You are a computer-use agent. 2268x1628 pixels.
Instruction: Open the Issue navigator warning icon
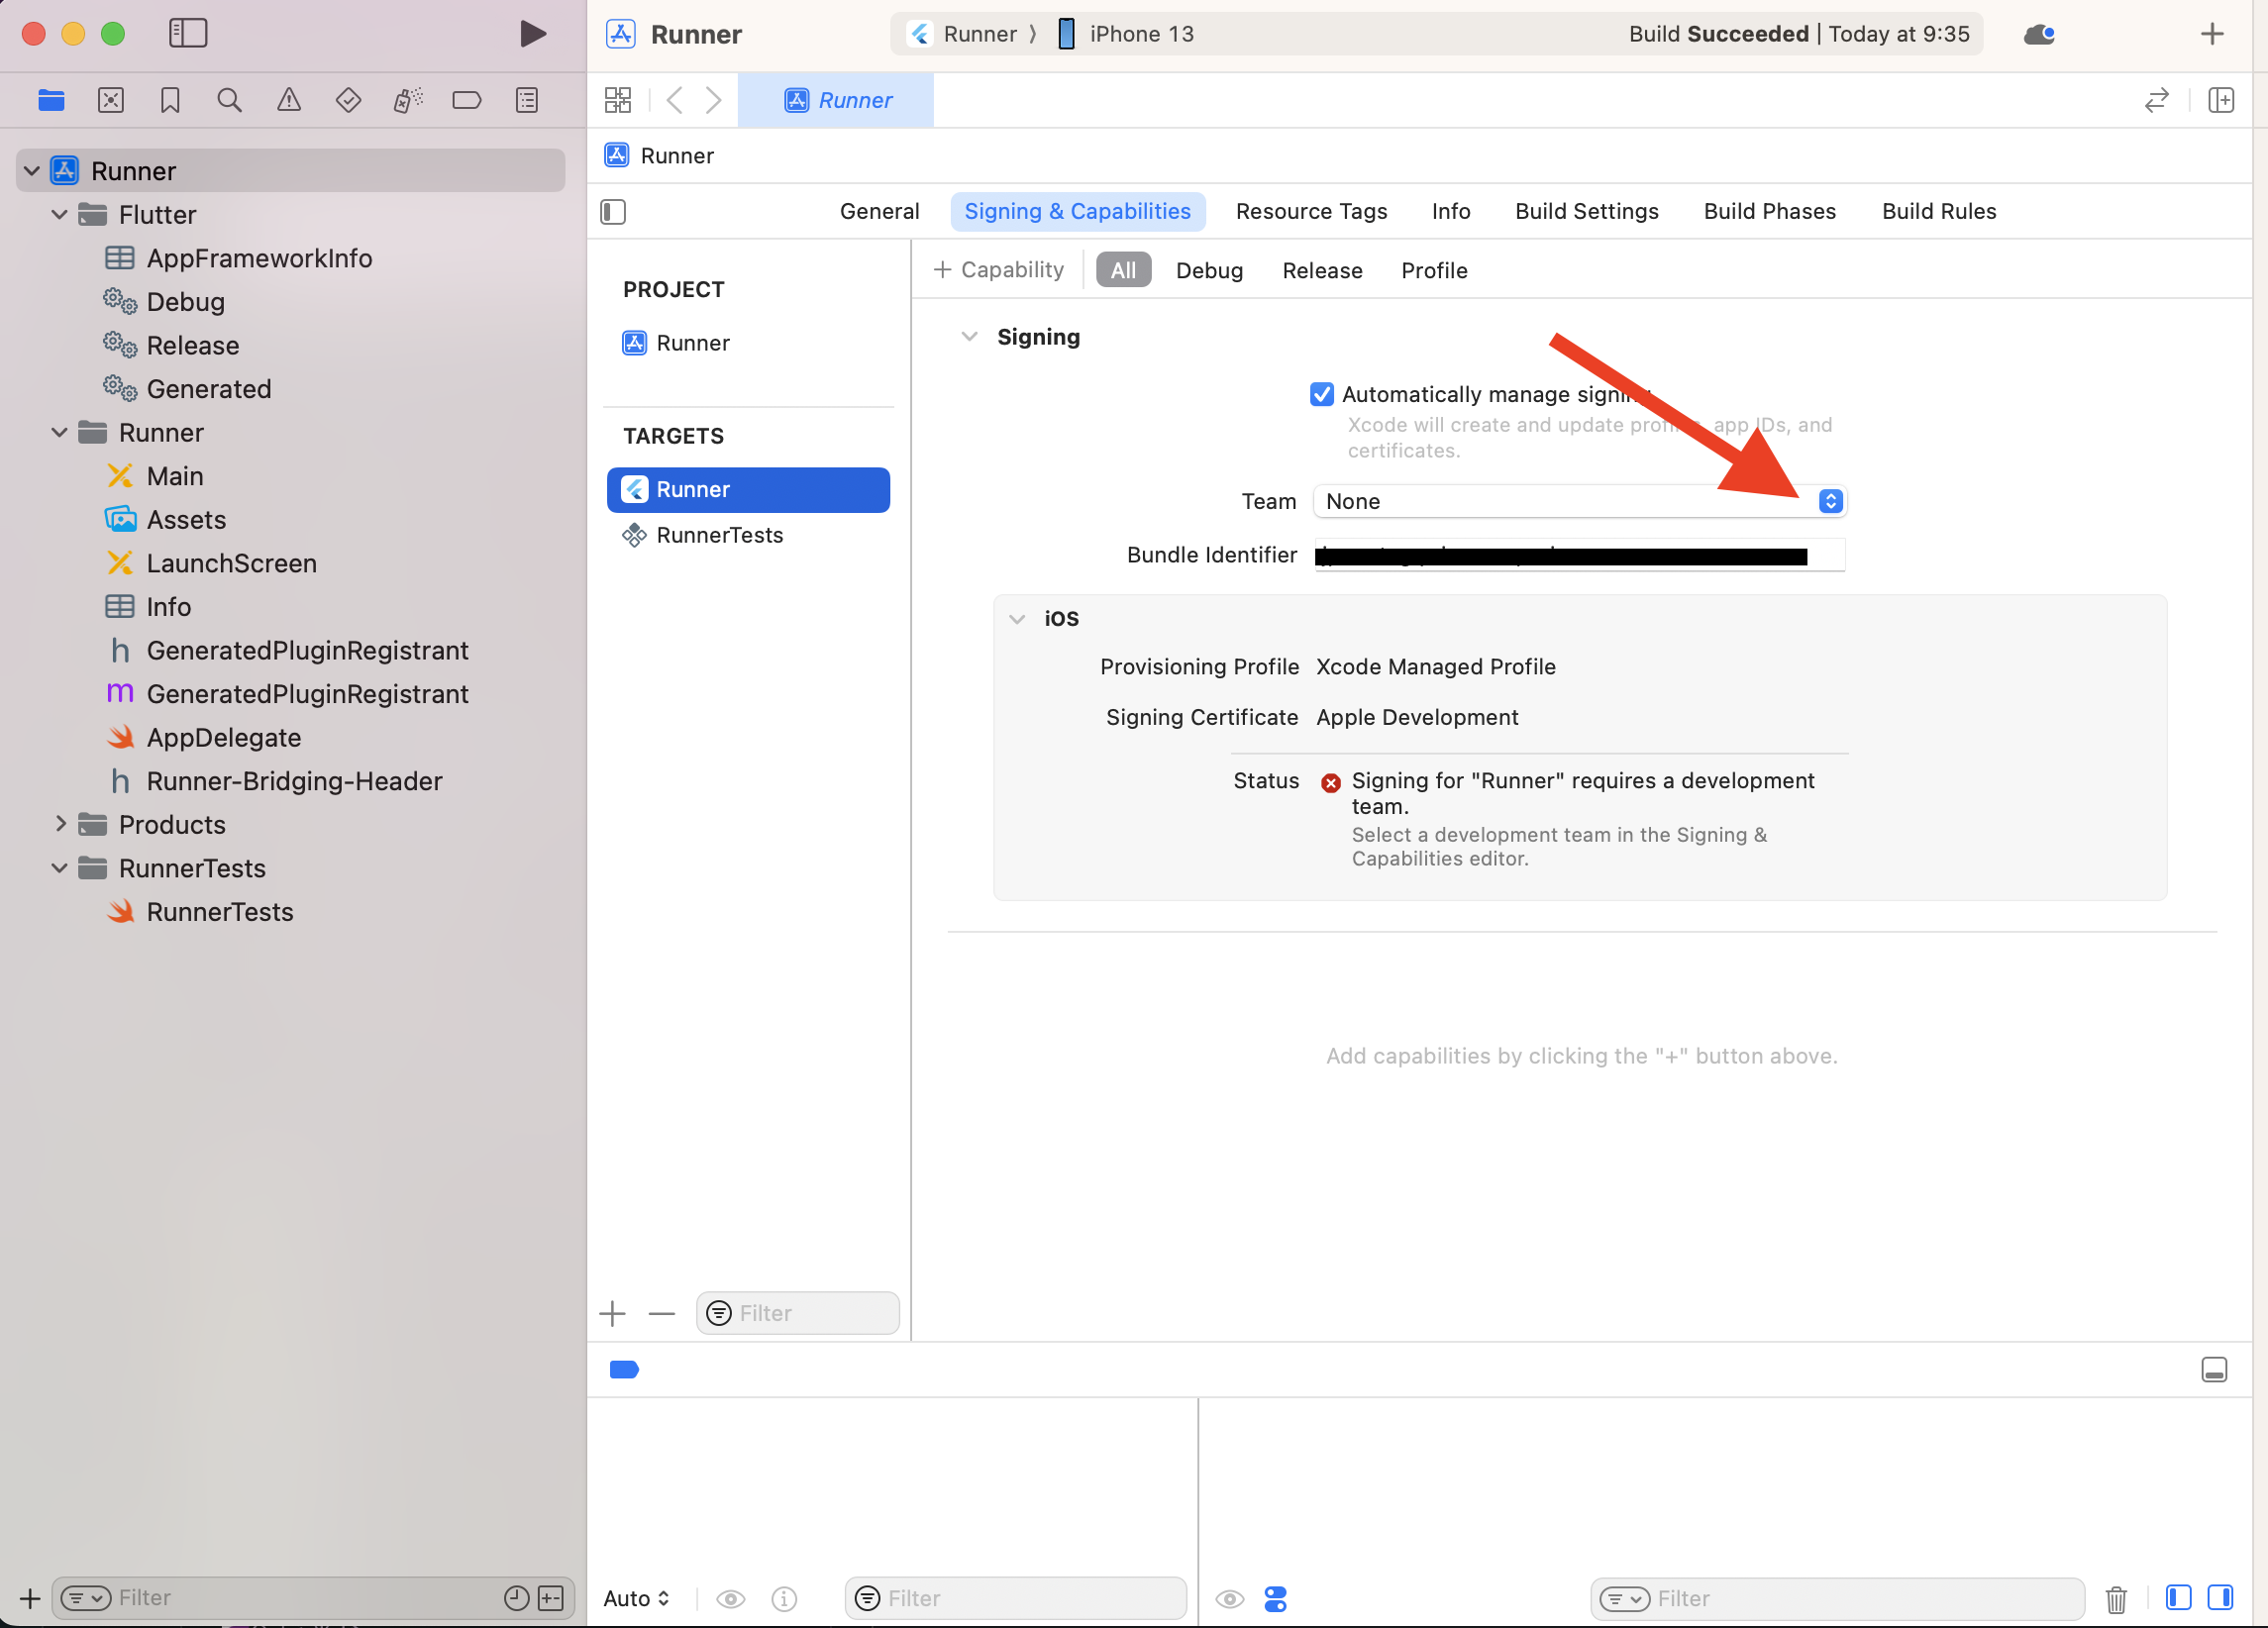coord(289,100)
